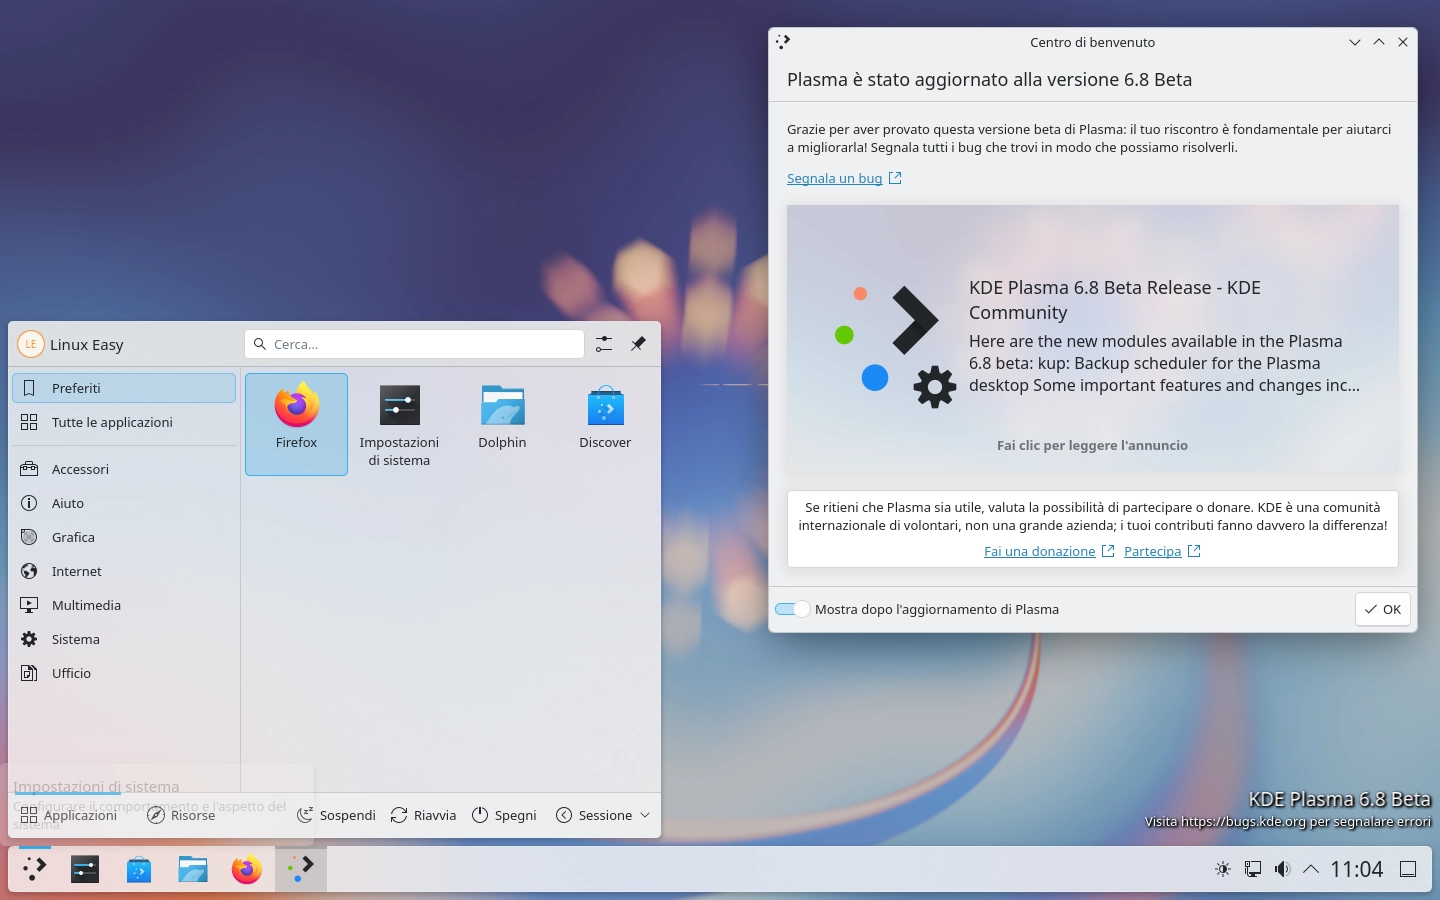This screenshot has height=900, width=1440.
Task: Open the Ufficio category
Action: 124,673
